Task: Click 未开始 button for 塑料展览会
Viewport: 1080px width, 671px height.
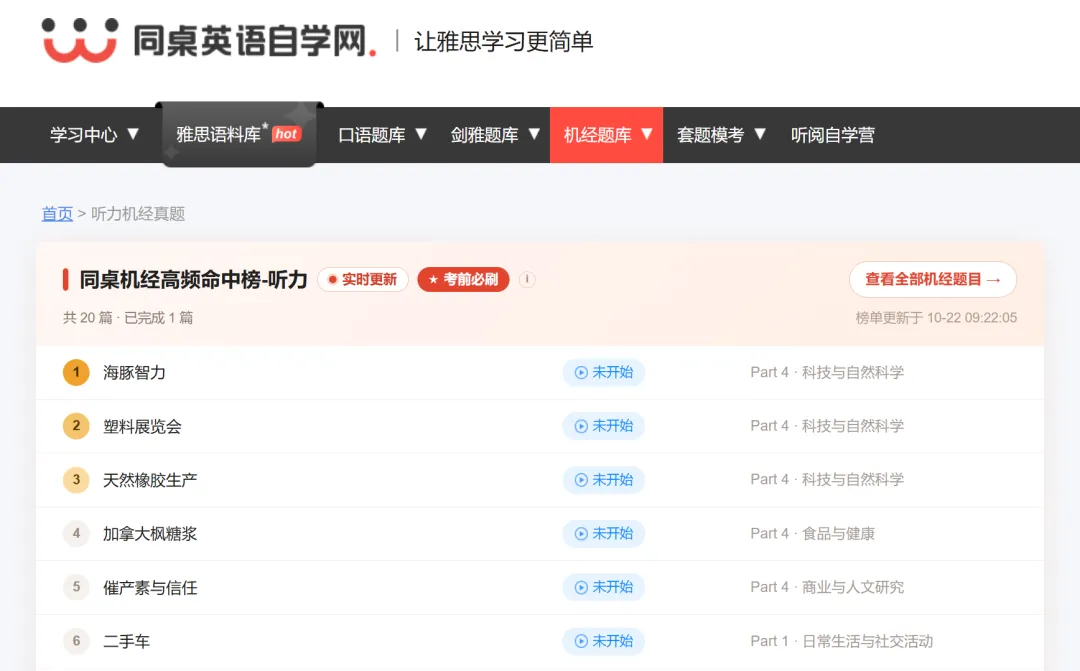Action: [603, 426]
